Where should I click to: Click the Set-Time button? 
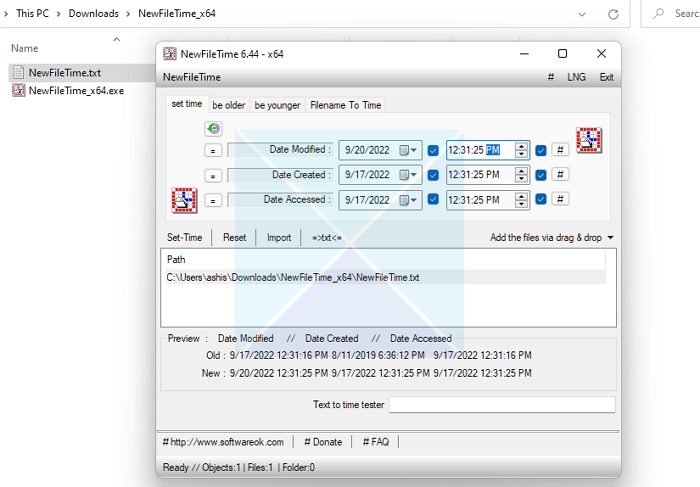pos(184,237)
